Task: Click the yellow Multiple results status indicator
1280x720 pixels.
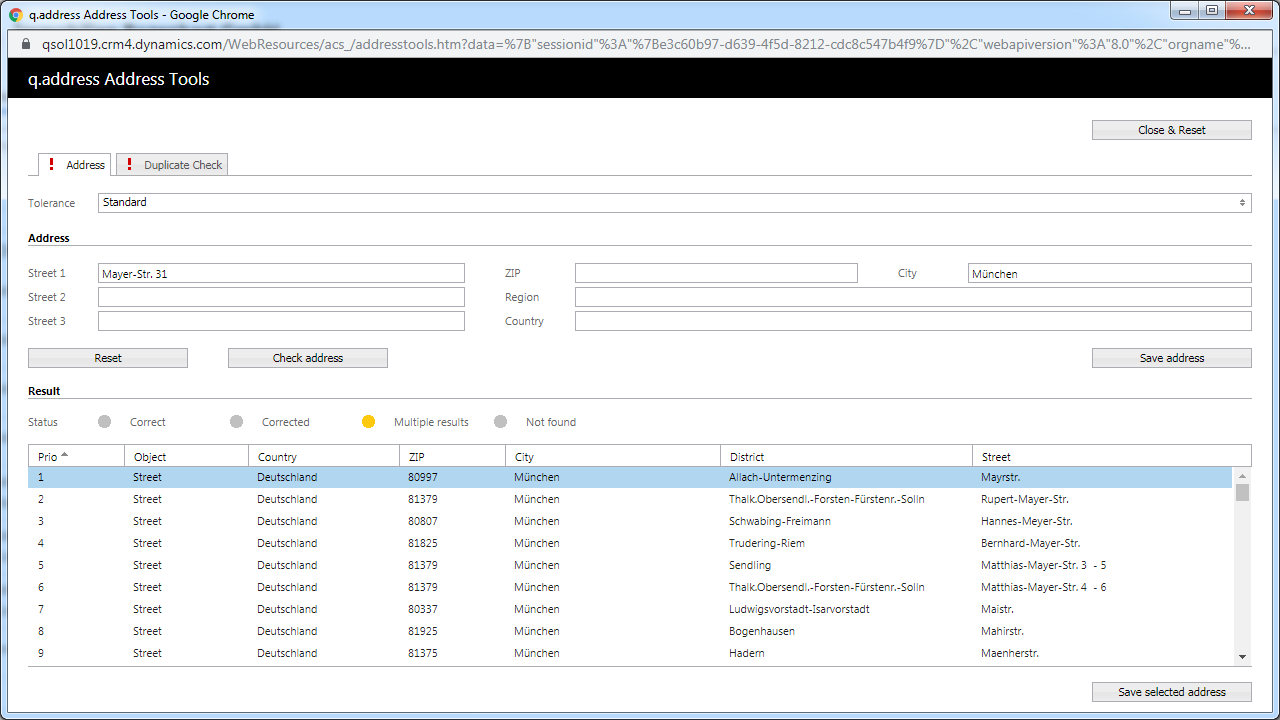Action: click(x=368, y=422)
